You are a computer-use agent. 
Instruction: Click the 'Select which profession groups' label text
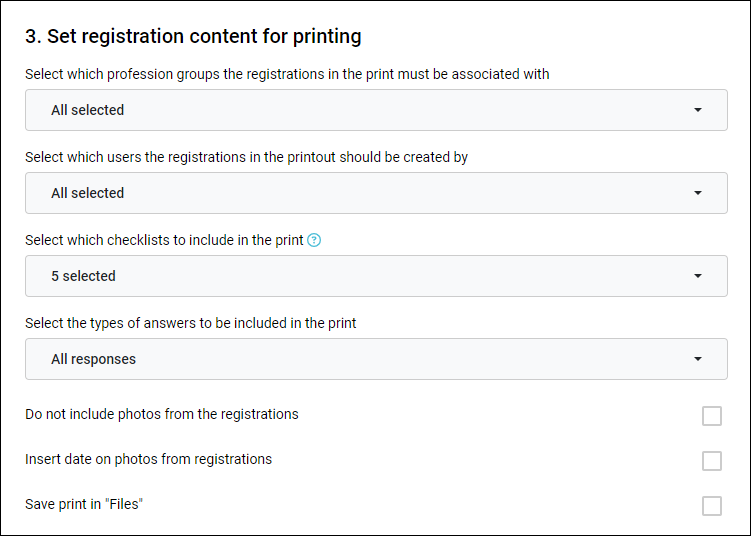click(x=287, y=74)
